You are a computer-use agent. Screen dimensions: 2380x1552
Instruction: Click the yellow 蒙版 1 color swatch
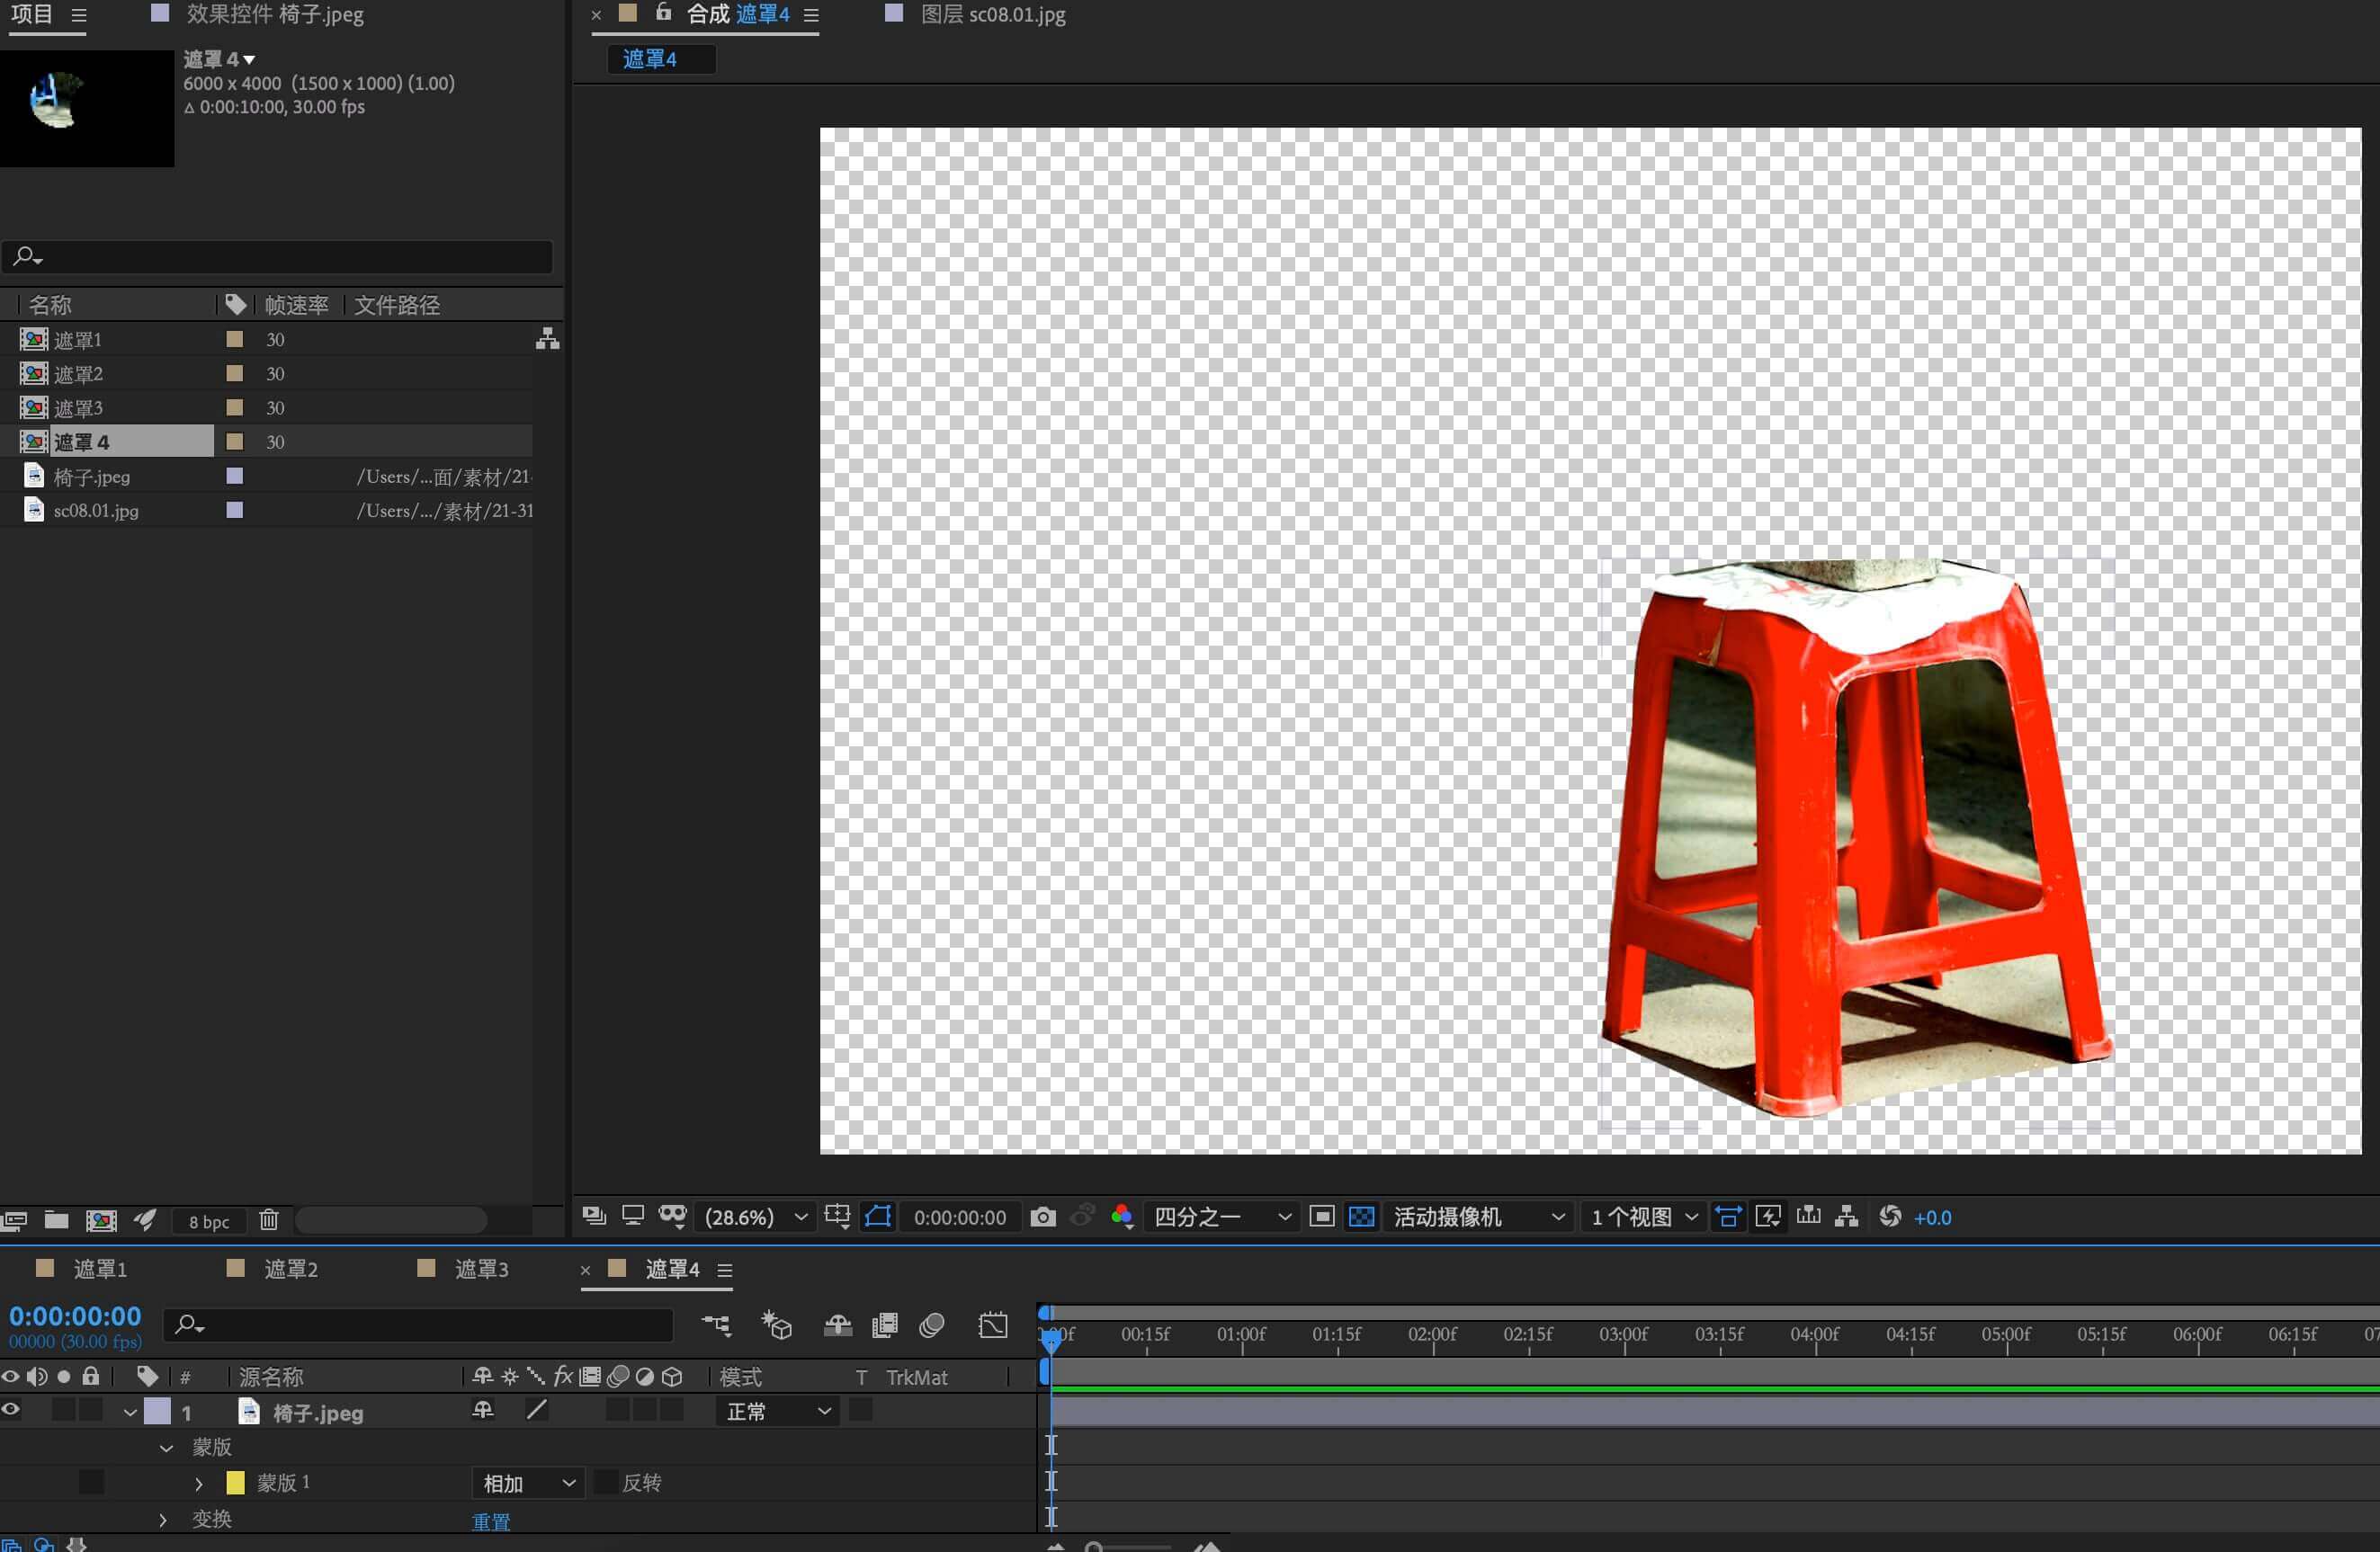[x=235, y=1482]
